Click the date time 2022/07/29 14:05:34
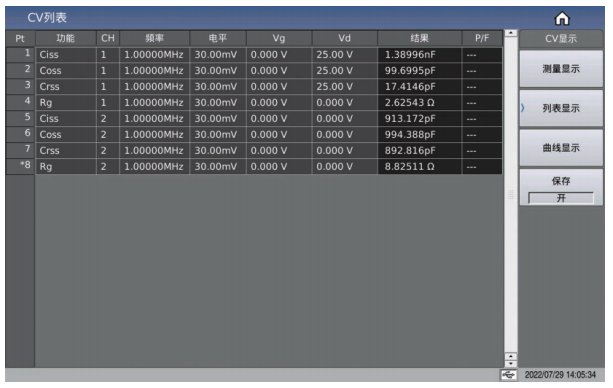Screen dimensions: 613x388 pos(560,375)
